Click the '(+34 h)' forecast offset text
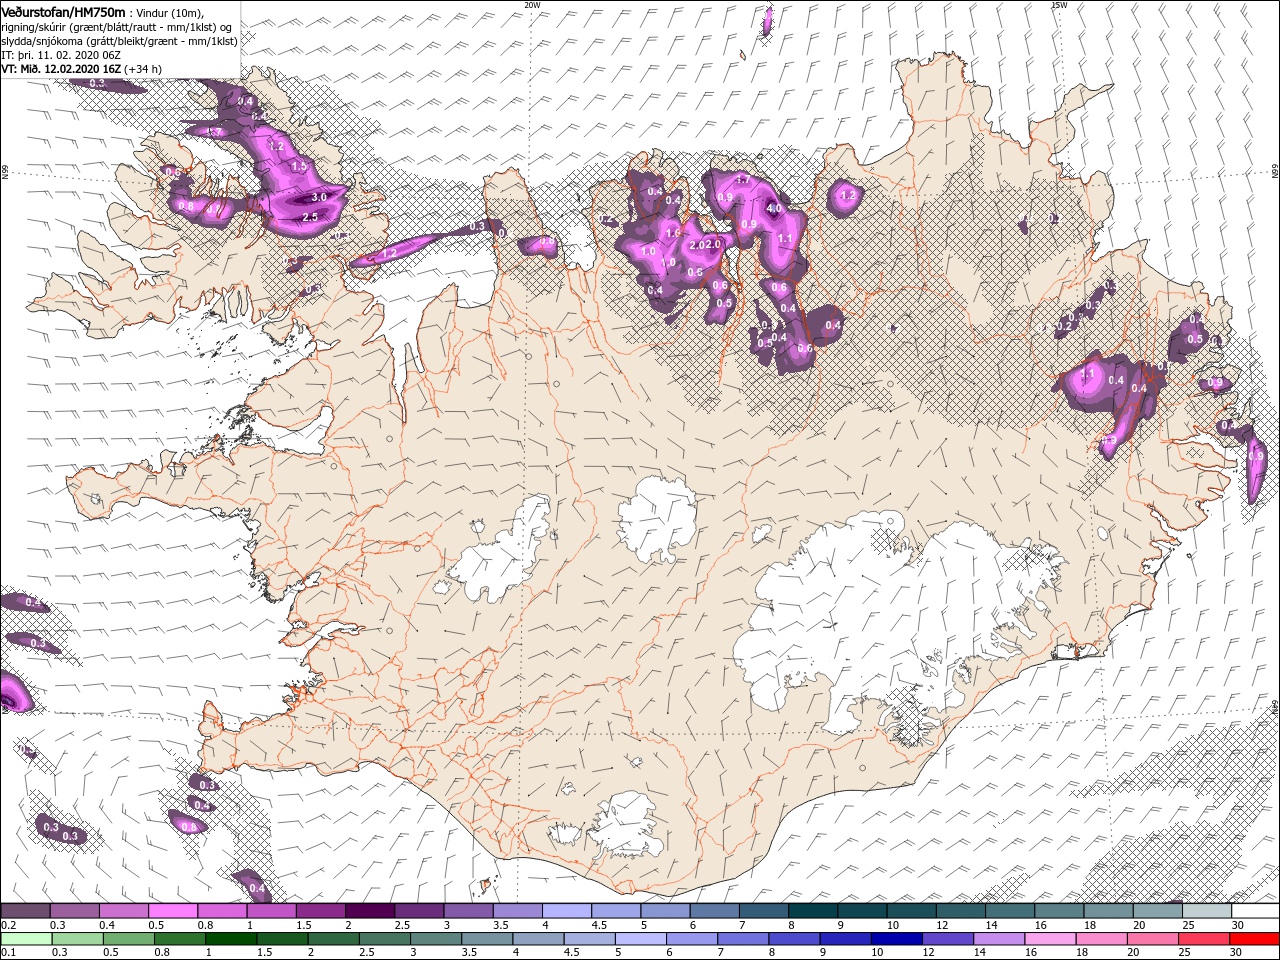 click(143, 69)
